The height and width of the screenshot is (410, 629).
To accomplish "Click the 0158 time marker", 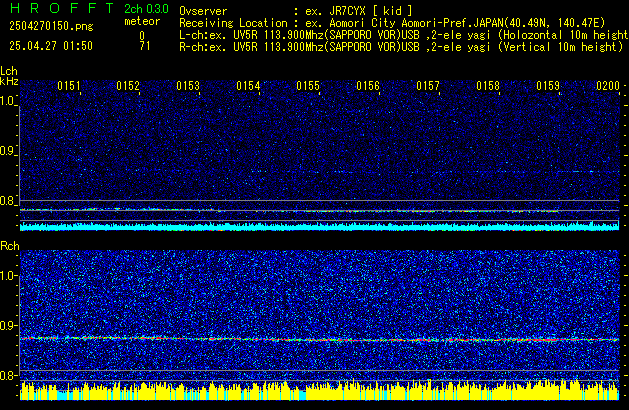I will click(488, 86).
